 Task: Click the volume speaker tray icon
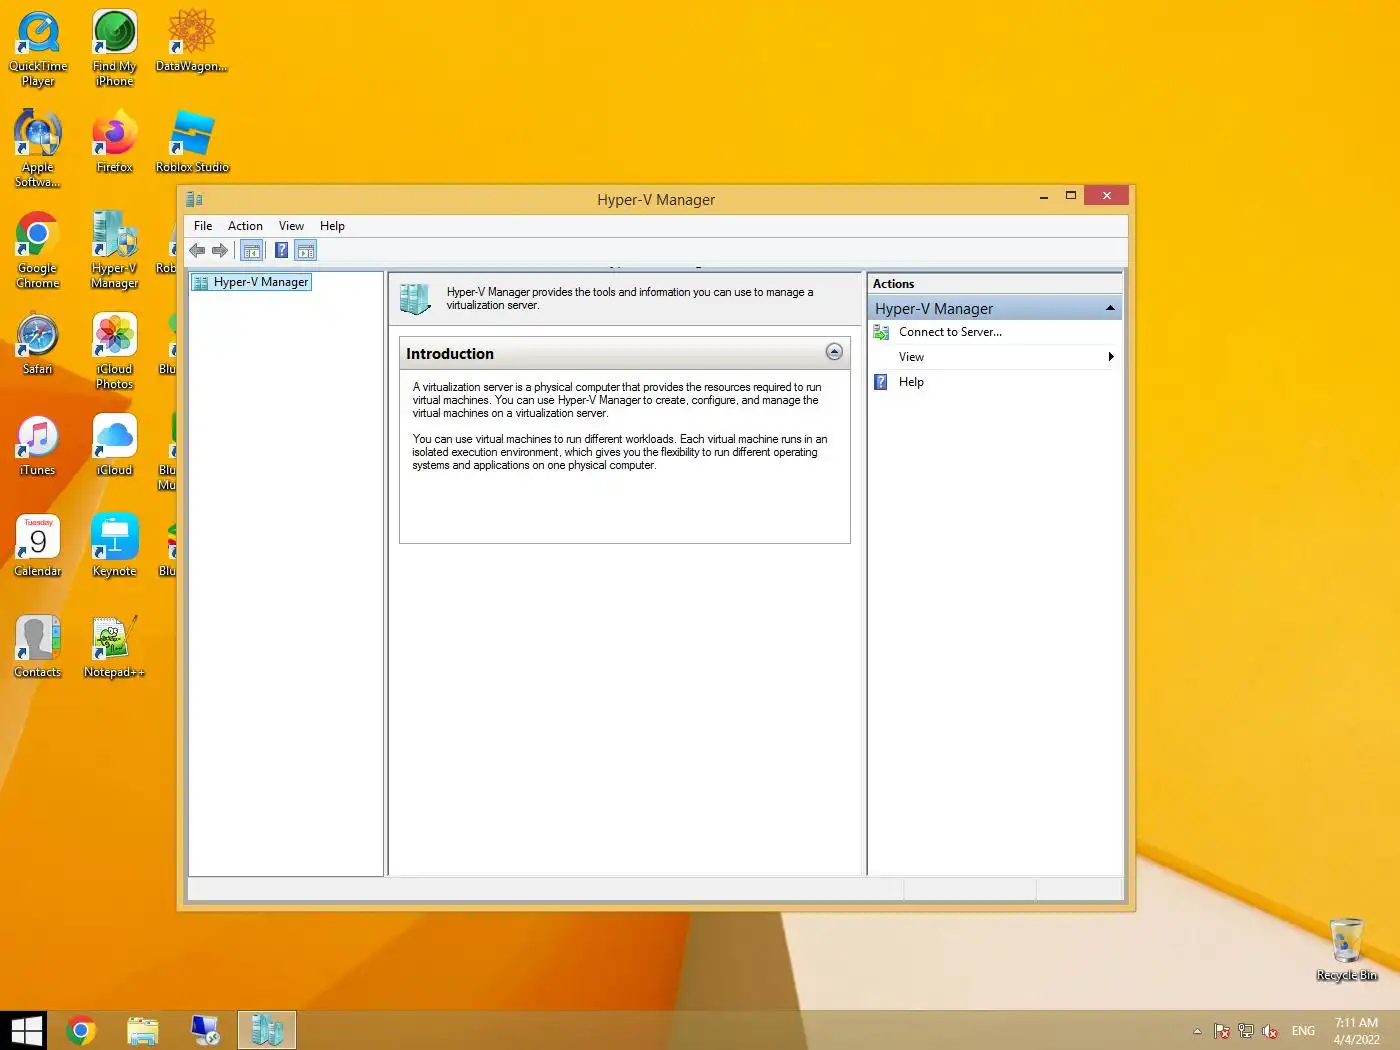(x=1270, y=1031)
